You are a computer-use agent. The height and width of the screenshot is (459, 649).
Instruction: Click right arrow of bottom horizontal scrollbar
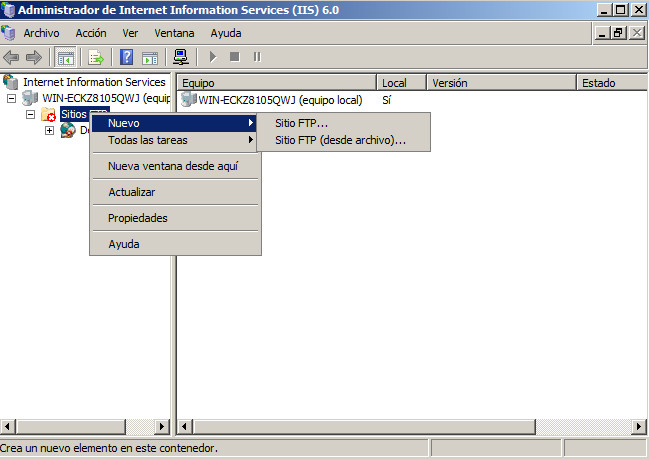[635, 427]
